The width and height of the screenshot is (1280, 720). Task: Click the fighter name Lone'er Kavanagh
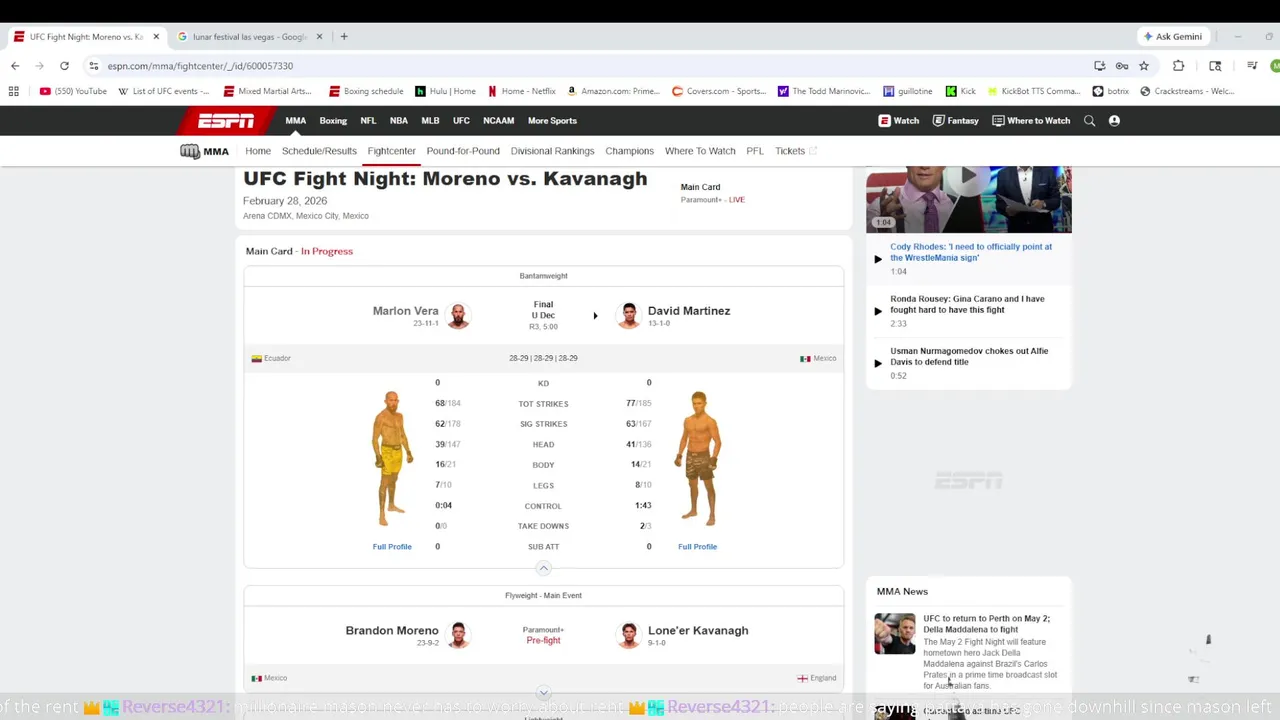(x=698, y=631)
